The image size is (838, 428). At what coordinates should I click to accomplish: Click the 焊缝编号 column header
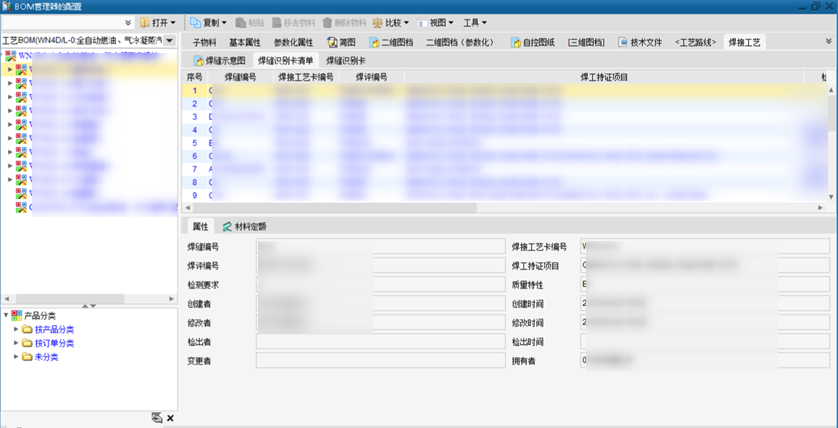tap(240, 77)
